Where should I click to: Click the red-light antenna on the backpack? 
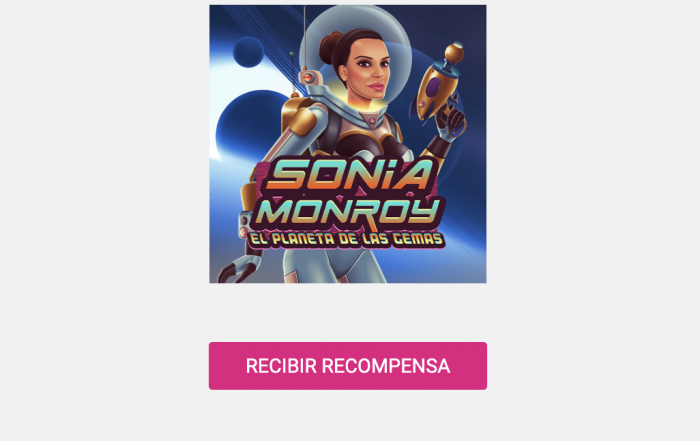[309, 77]
